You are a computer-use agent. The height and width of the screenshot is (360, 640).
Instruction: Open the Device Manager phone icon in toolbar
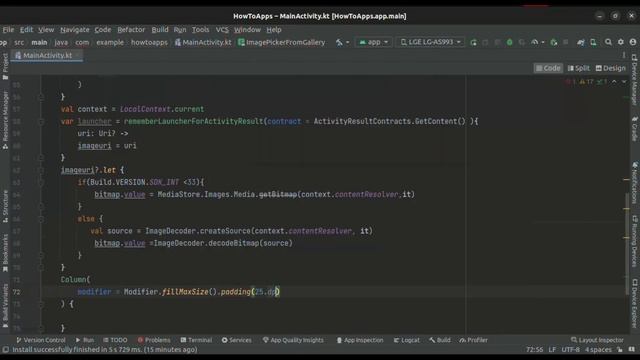click(x=593, y=42)
